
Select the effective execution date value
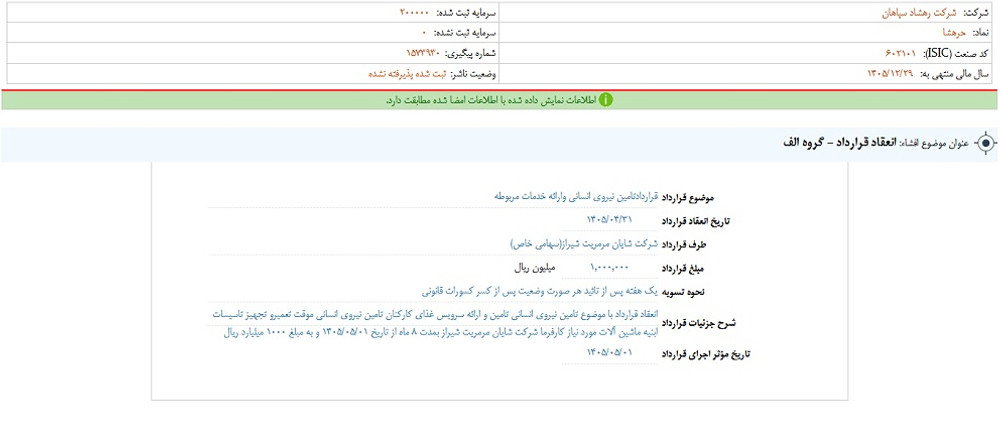point(609,352)
